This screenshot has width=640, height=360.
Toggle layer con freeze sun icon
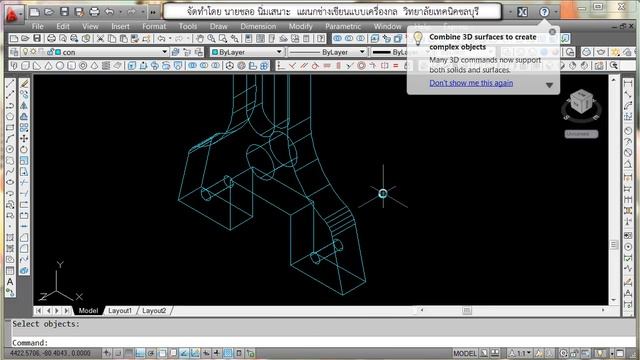click(x=33, y=52)
